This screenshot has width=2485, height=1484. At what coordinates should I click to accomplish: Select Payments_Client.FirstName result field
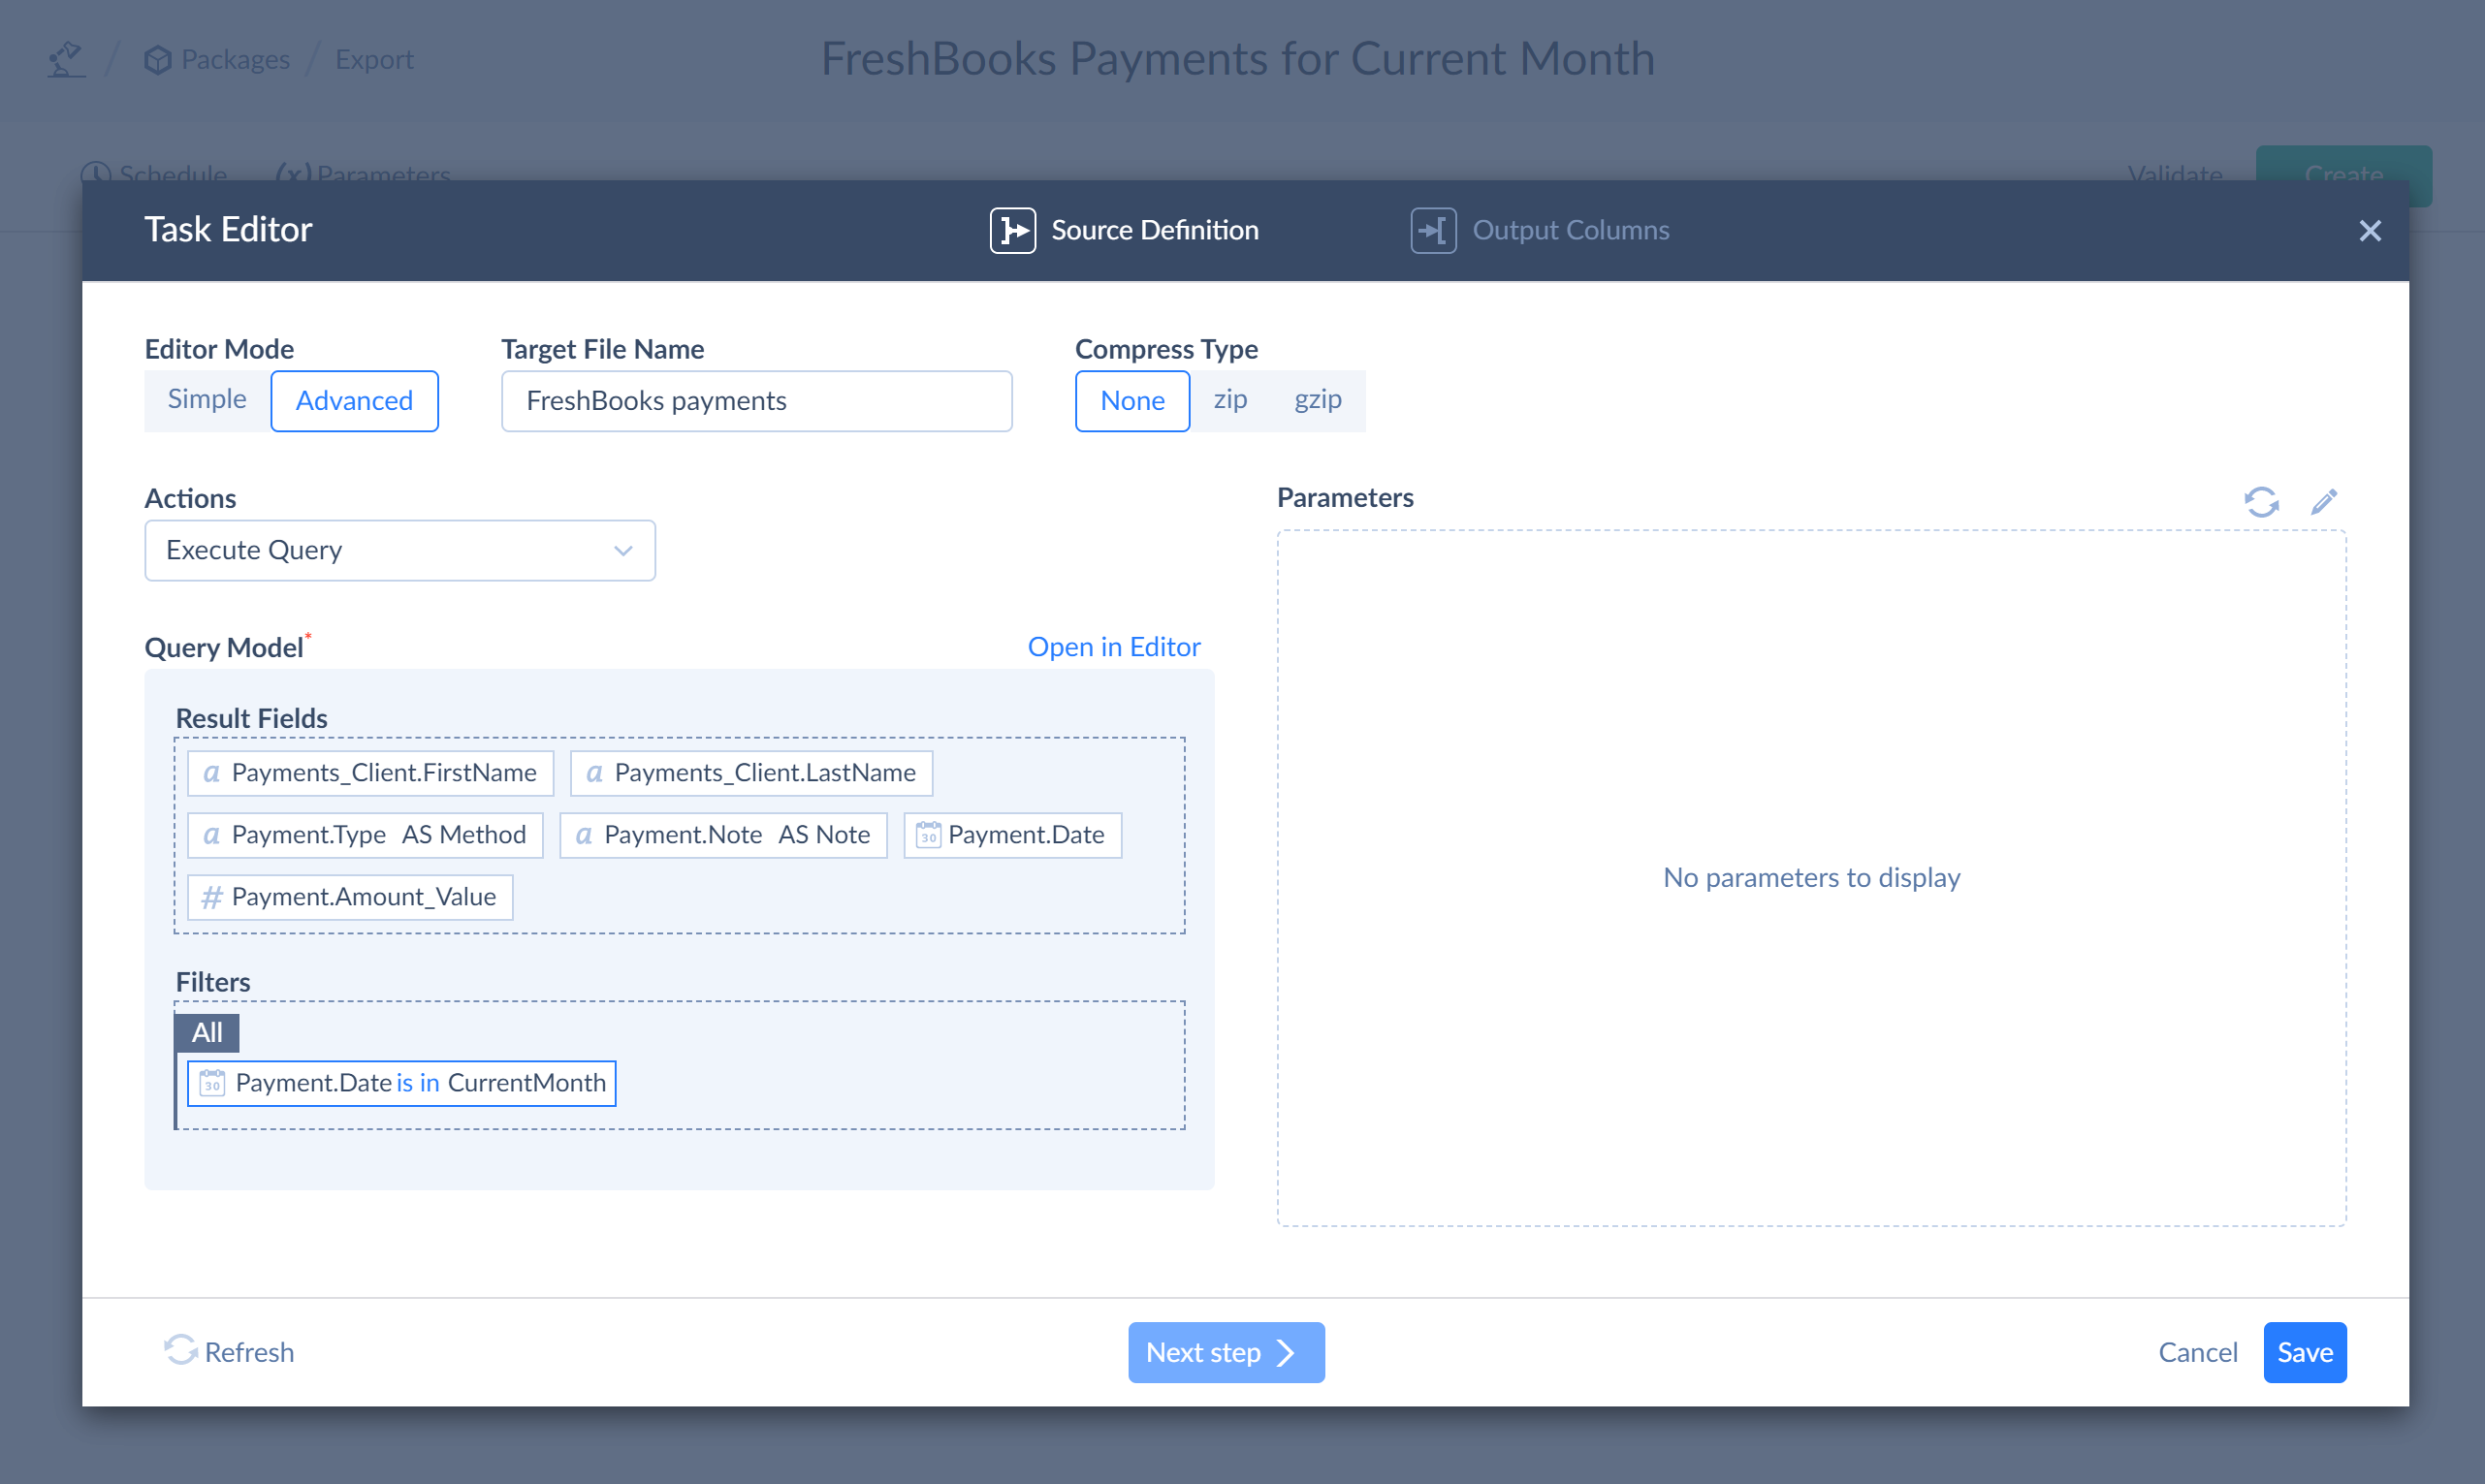pyautogui.click(x=370, y=773)
